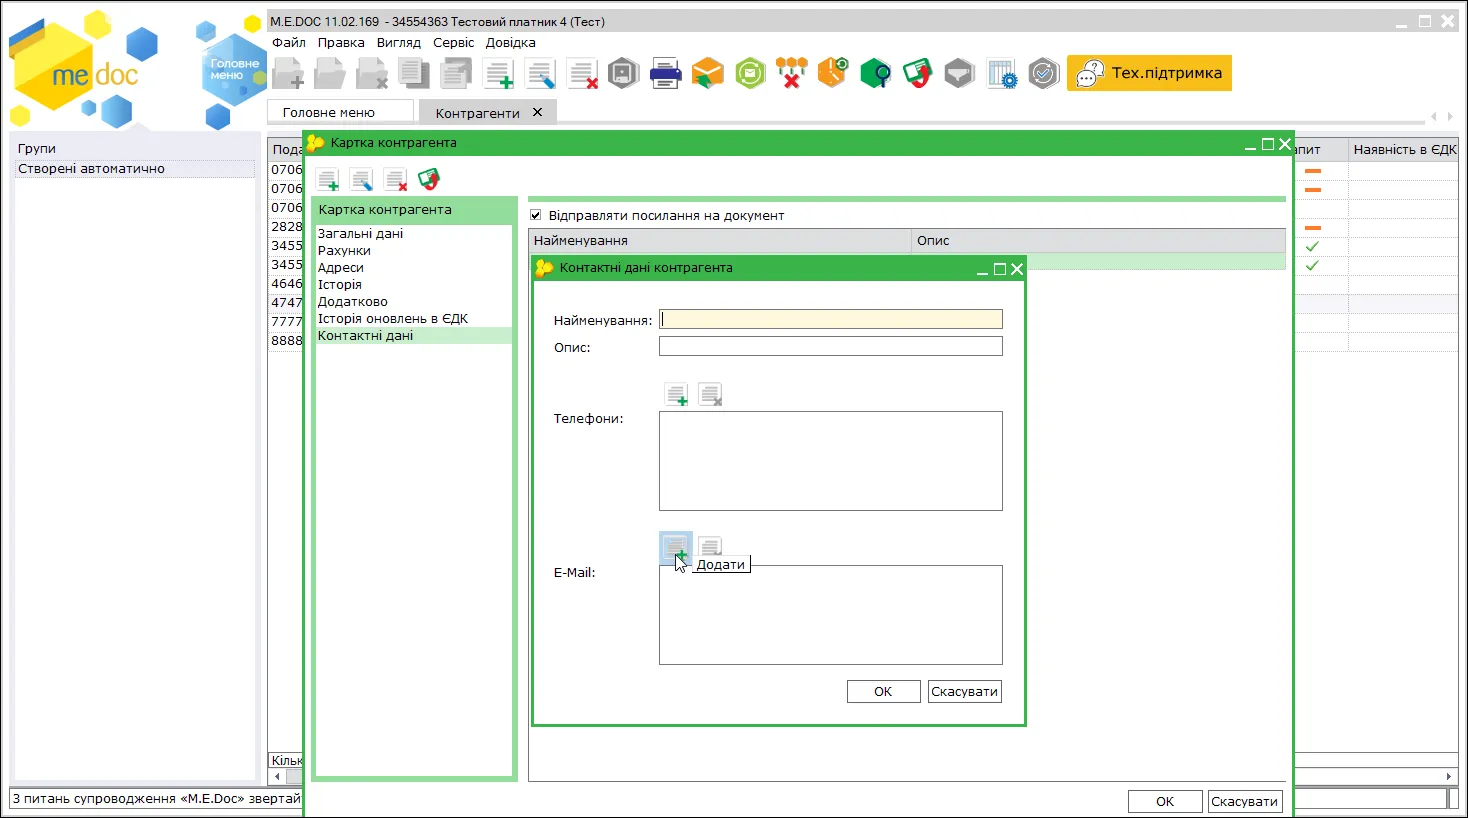Click the delete e-mail icon

click(710, 547)
